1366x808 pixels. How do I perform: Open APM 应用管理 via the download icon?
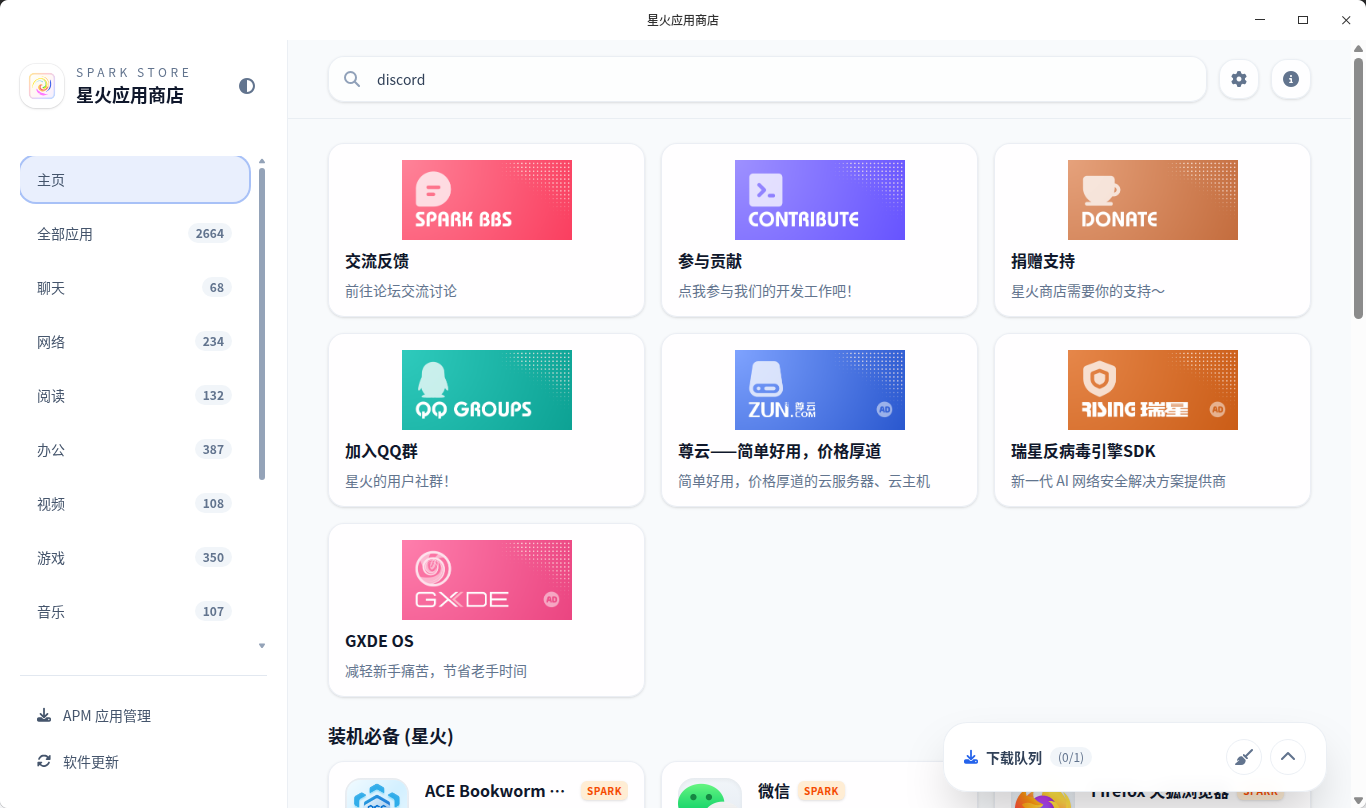pyautogui.click(x=44, y=715)
